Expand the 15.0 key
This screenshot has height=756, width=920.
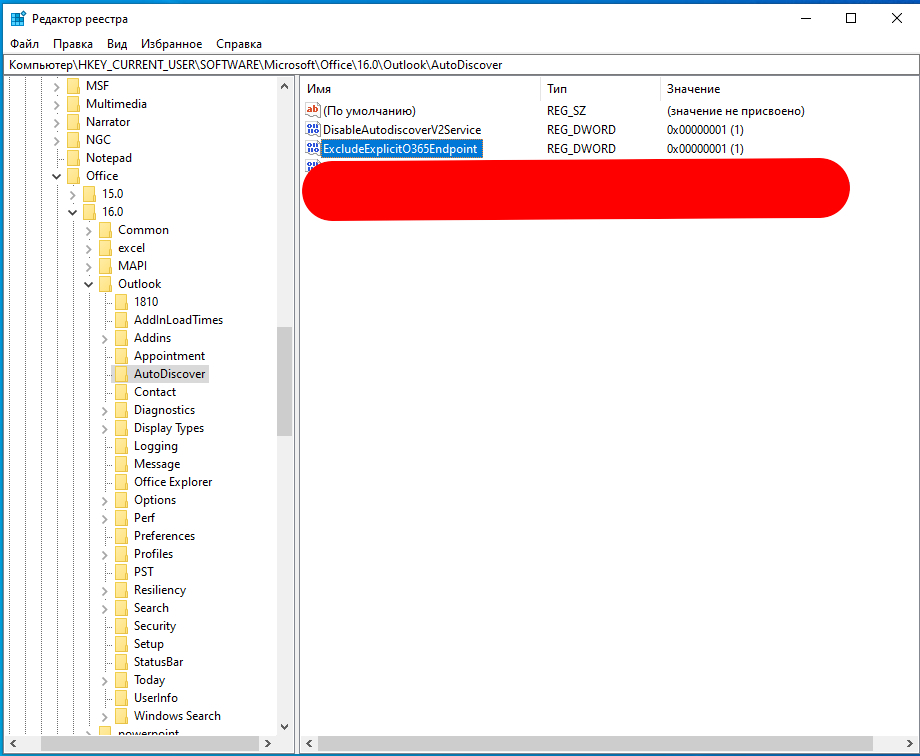point(72,195)
